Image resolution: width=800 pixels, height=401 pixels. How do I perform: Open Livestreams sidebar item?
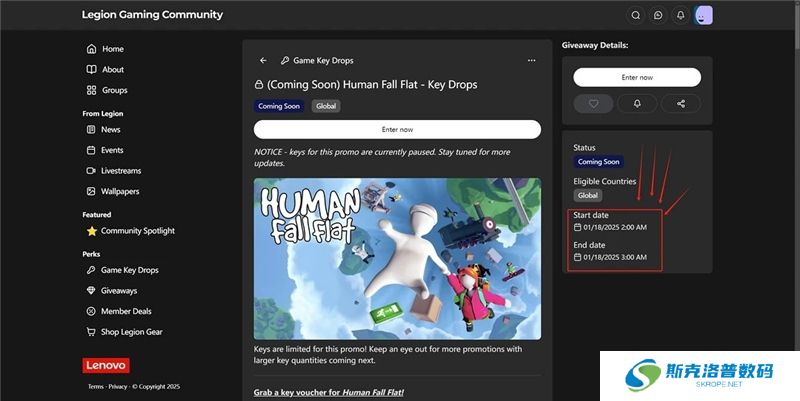(x=121, y=171)
